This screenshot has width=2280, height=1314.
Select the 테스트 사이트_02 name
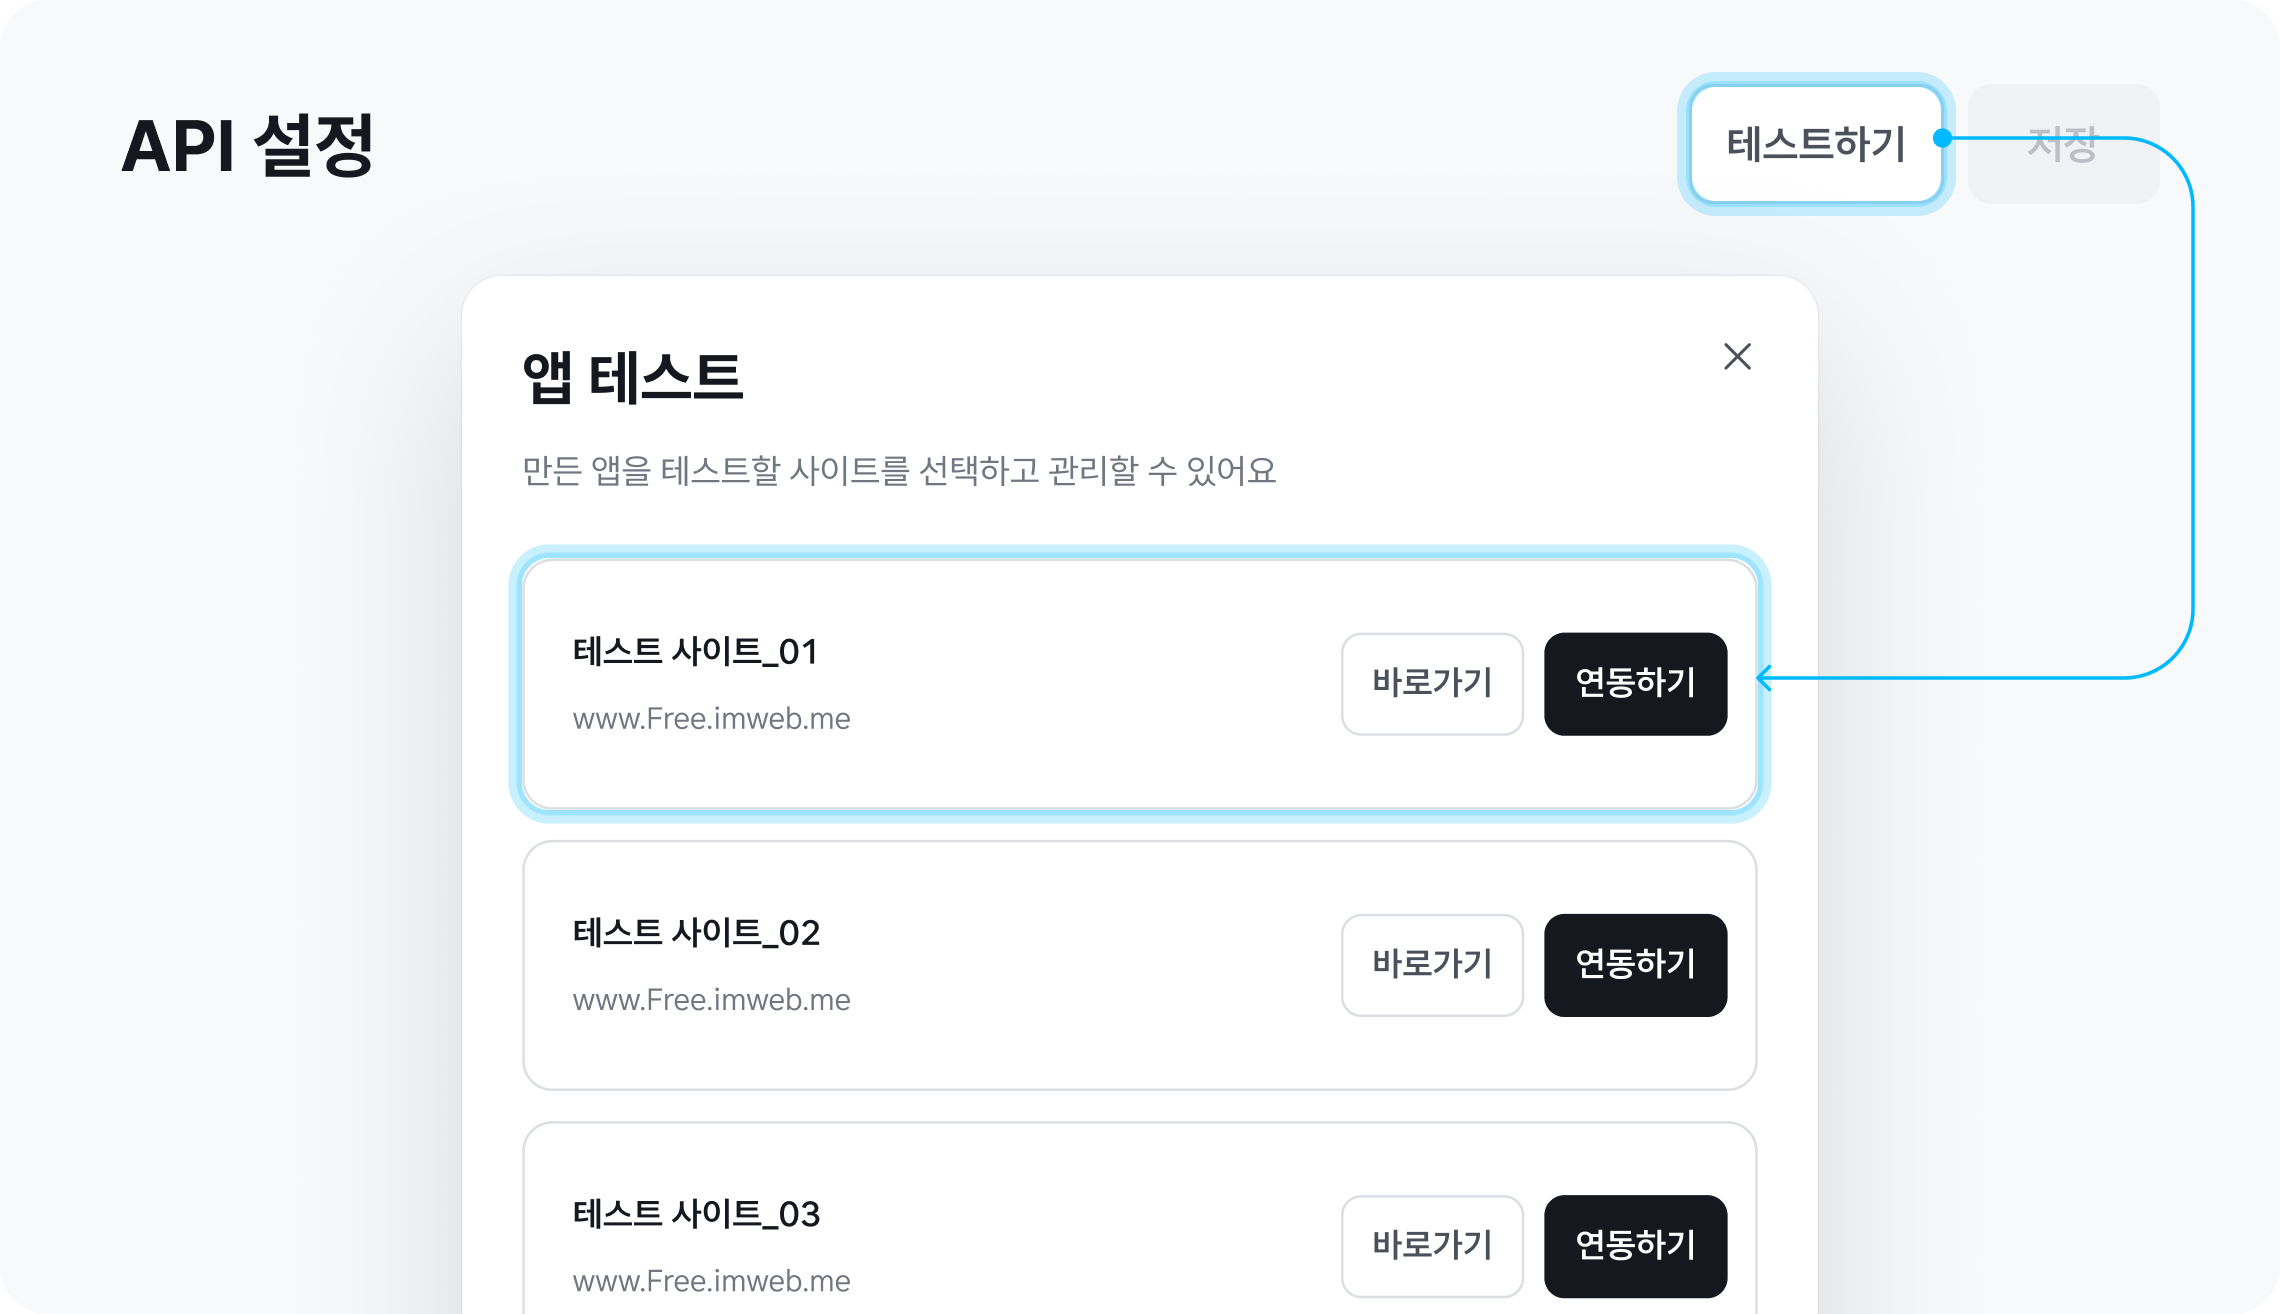click(696, 933)
